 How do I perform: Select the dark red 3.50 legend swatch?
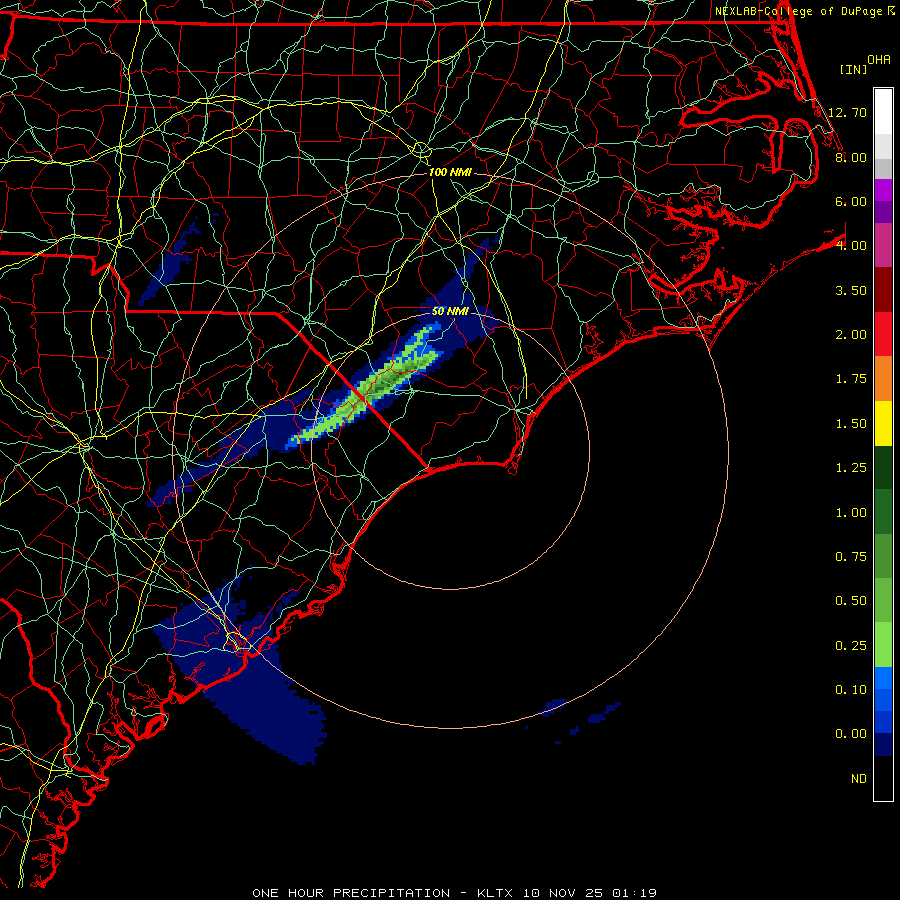point(883,290)
